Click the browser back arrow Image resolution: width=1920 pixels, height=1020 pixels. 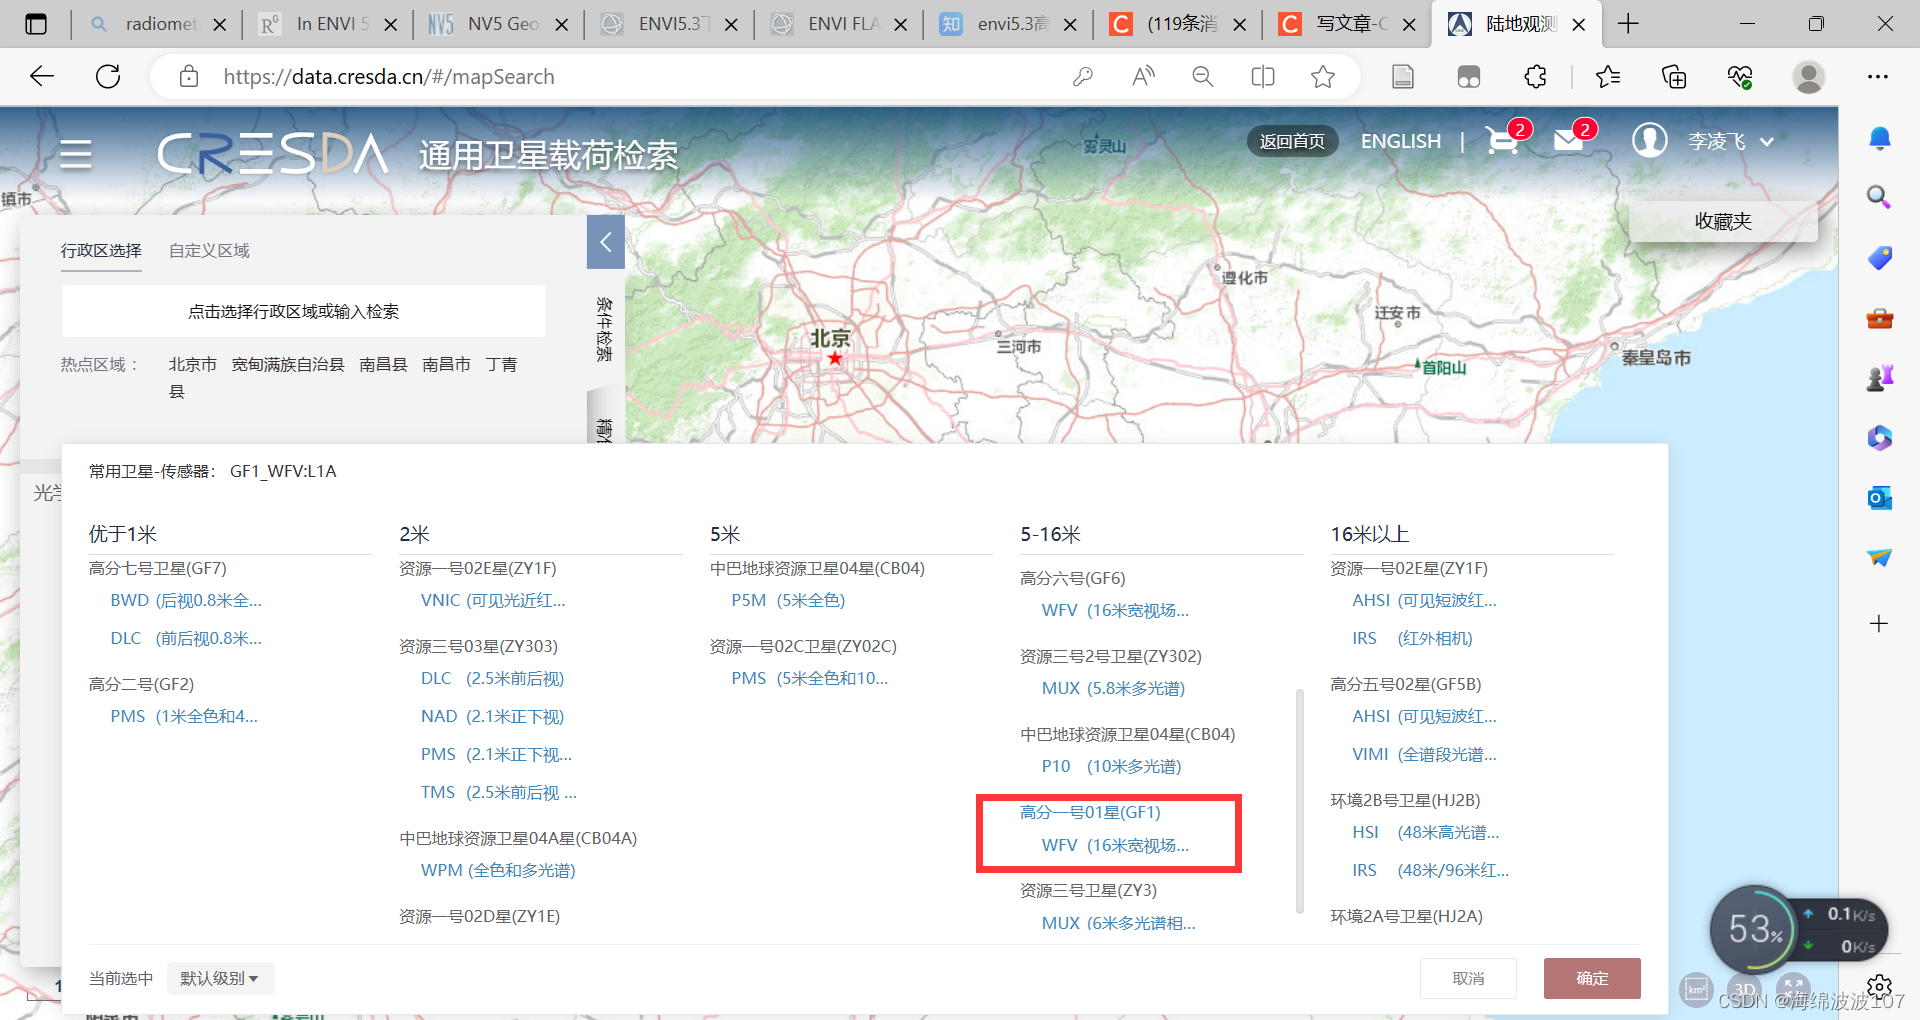point(41,76)
